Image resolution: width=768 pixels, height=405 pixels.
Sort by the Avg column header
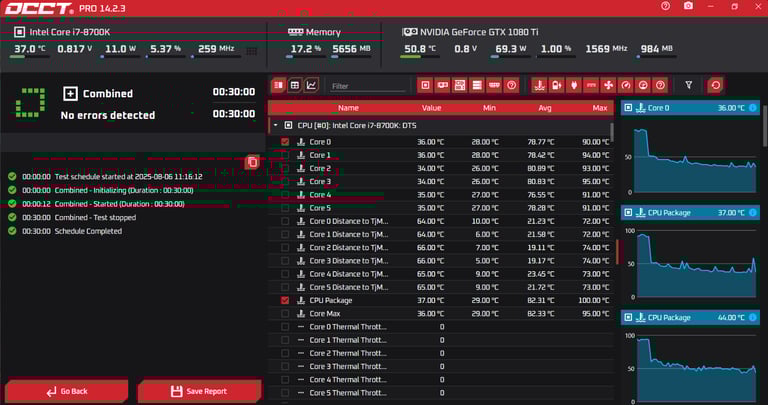pyautogui.click(x=545, y=108)
